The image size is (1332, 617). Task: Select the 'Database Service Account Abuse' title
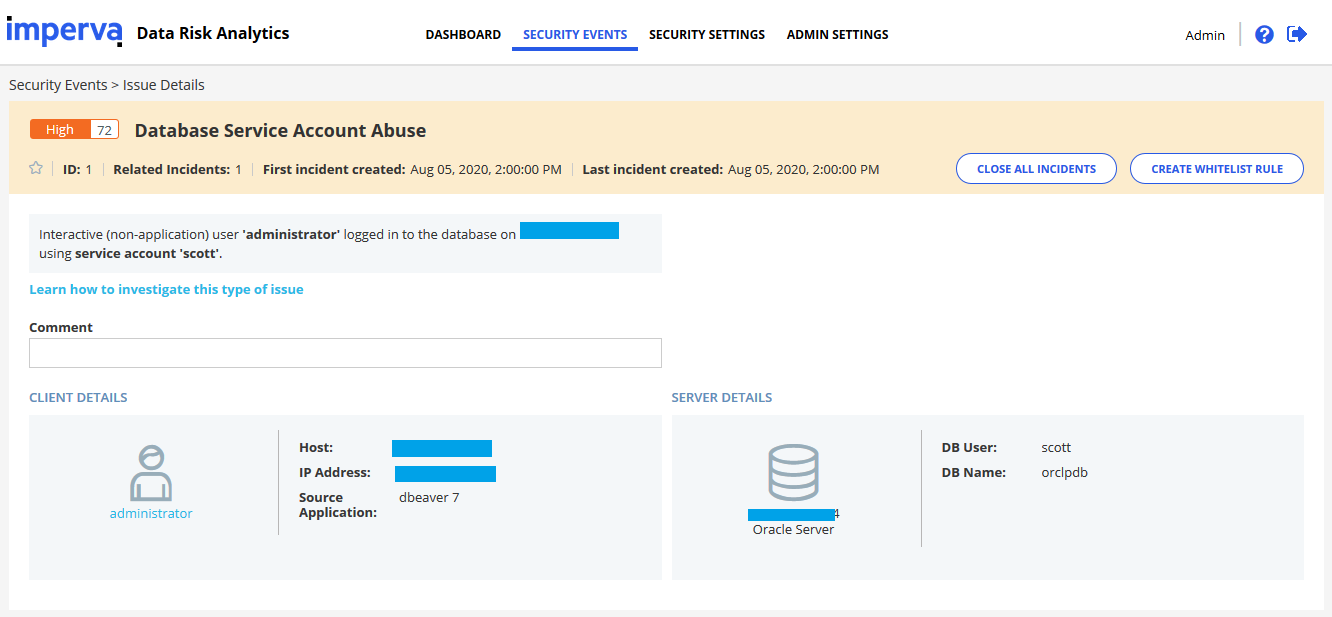(x=280, y=130)
